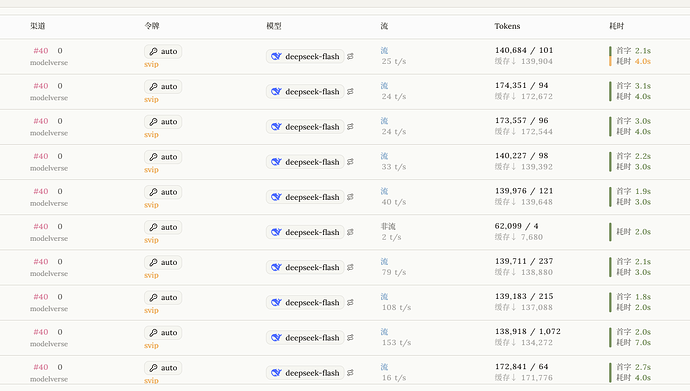Click the key icon in the 173,557 tokens row
The height and width of the screenshot is (391, 690).
pos(153,122)
